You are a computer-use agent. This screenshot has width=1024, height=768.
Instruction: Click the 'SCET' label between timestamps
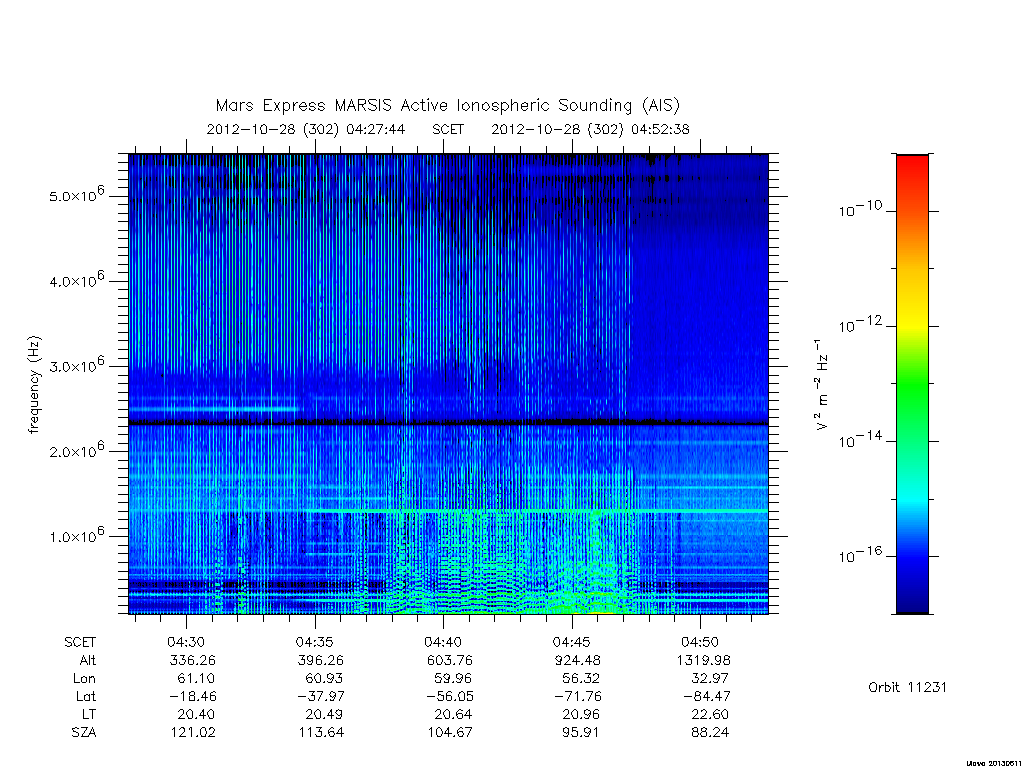448,129
